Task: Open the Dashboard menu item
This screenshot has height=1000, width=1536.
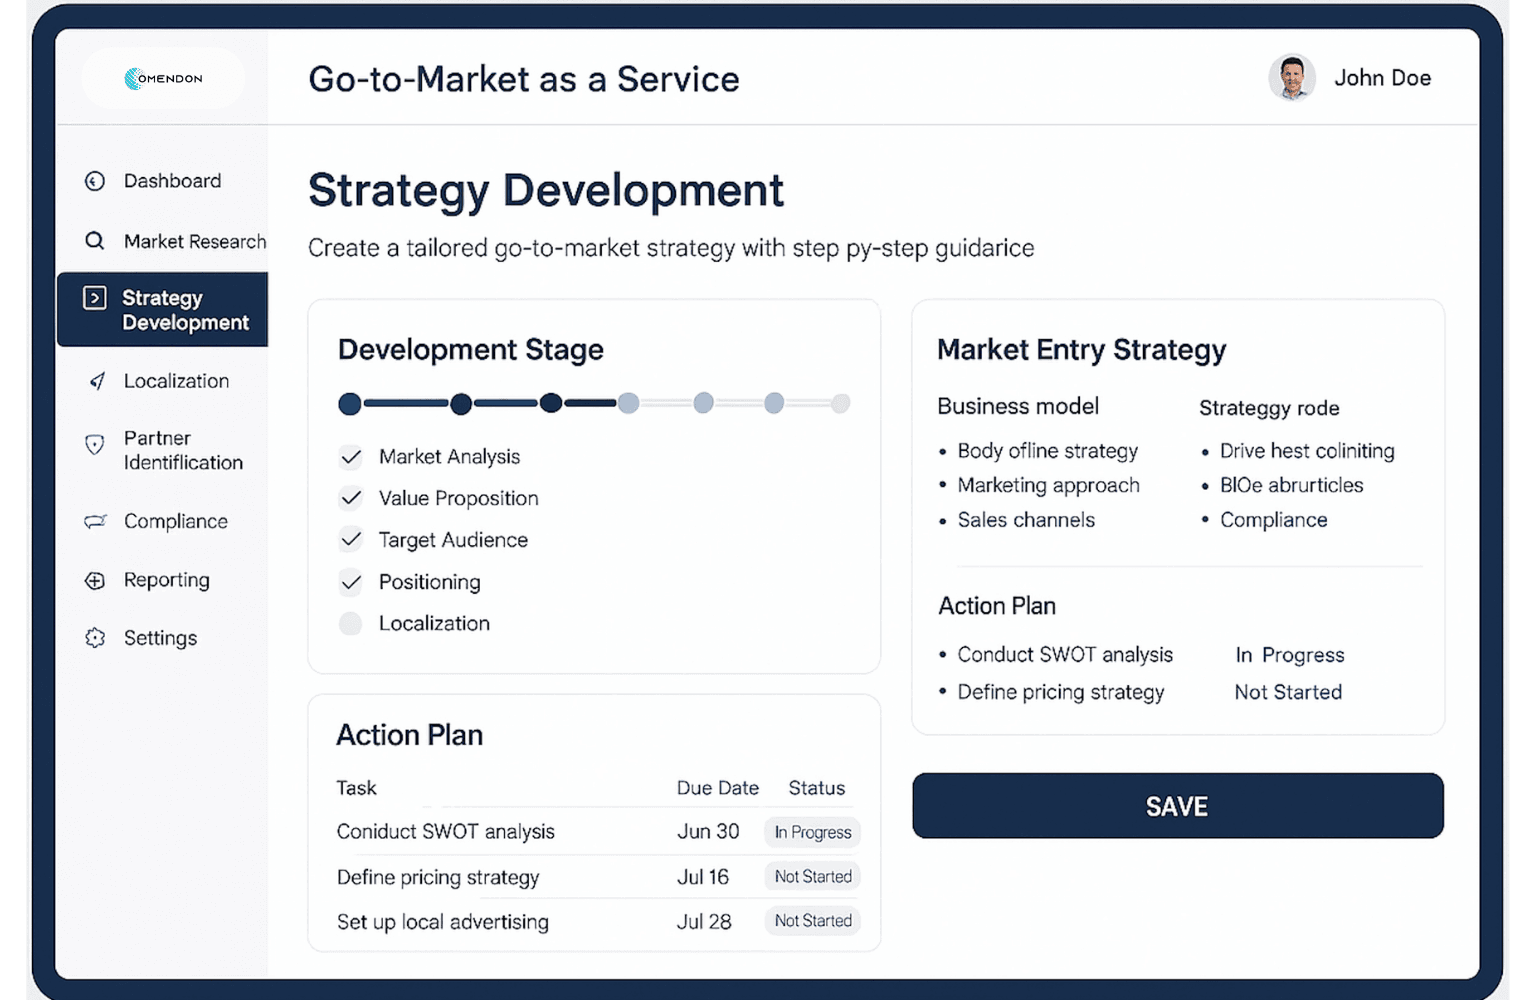Action: (x=171, y=181)
